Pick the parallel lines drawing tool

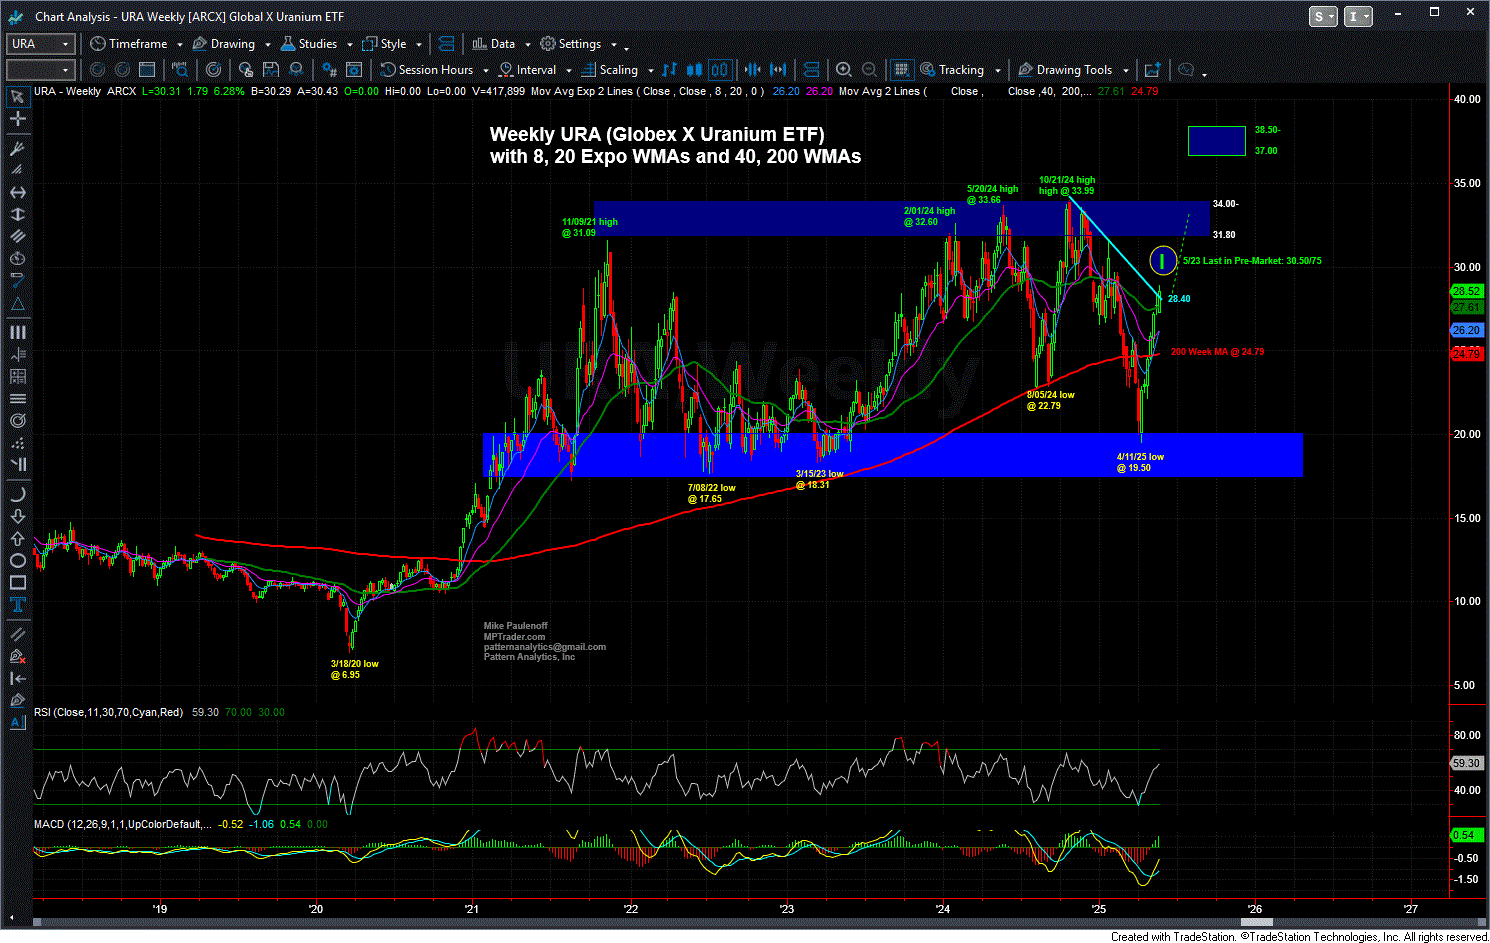[17, 236]
